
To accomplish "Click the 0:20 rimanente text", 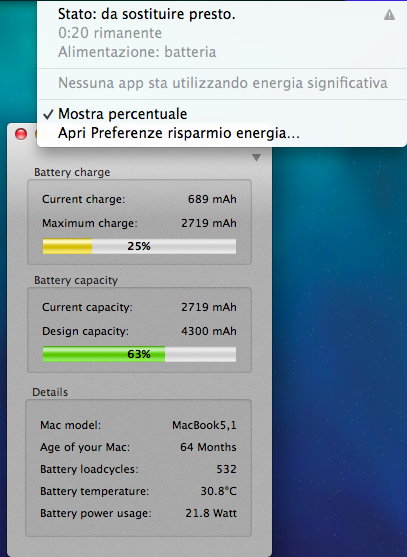I will tap(110, 33).
